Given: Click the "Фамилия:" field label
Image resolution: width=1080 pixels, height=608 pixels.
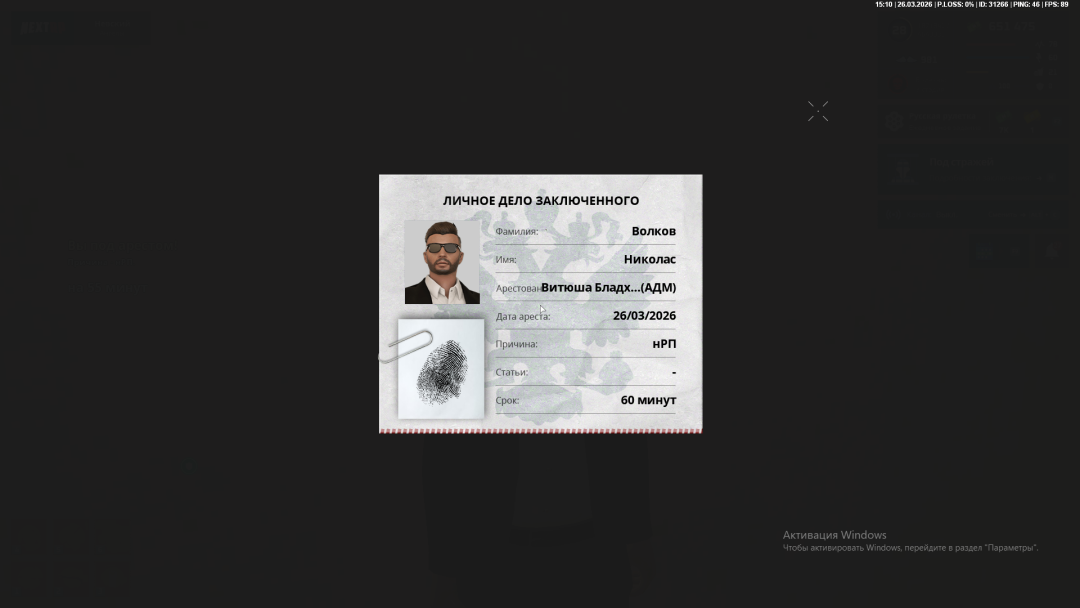Looking at the screenshot, I should coord(516,232).
